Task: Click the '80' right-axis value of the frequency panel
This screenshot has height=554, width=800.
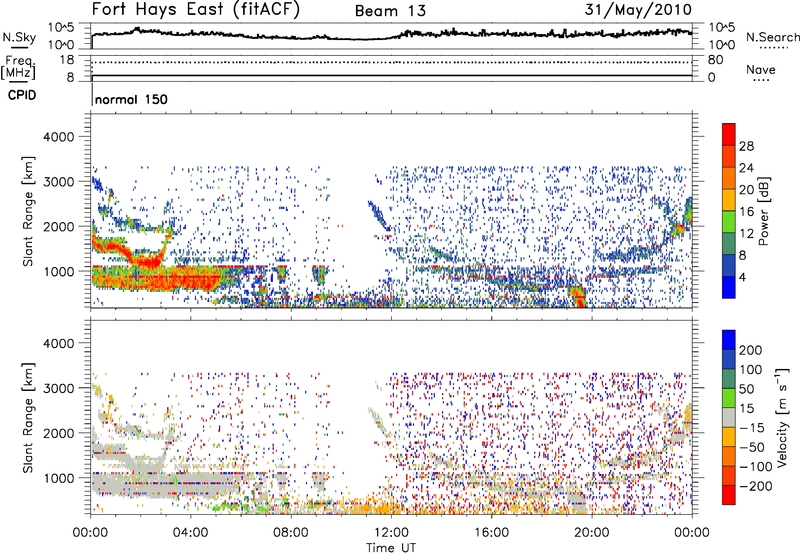Action: 715,60
